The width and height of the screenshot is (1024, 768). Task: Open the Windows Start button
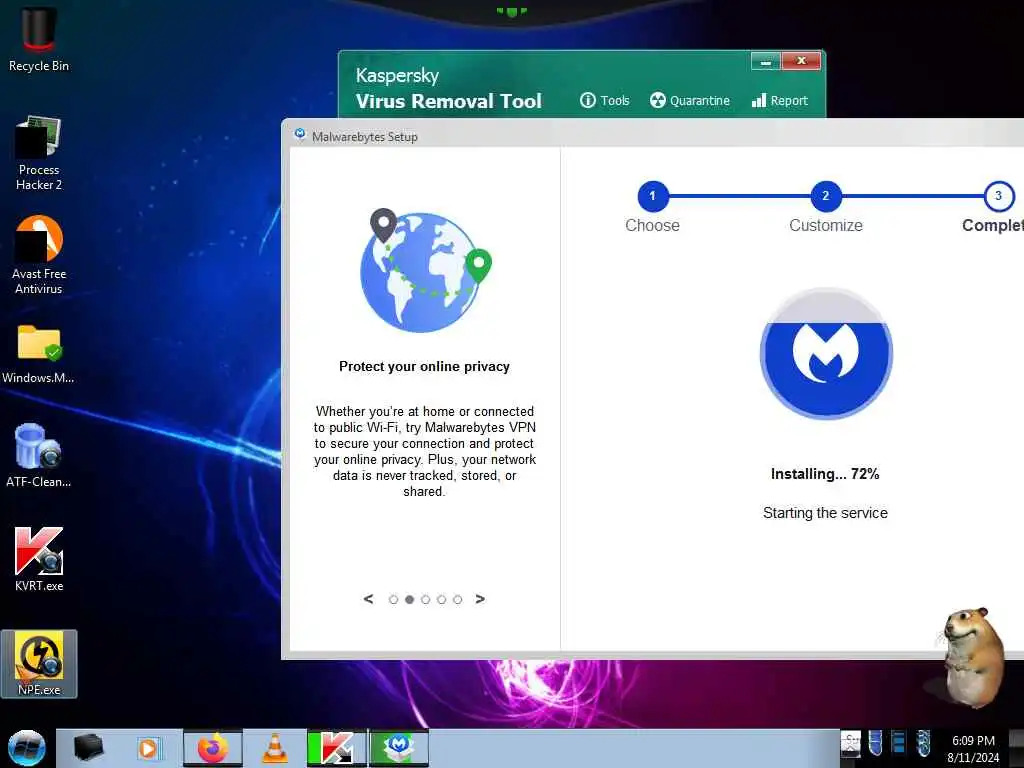(x=27, y=748)
